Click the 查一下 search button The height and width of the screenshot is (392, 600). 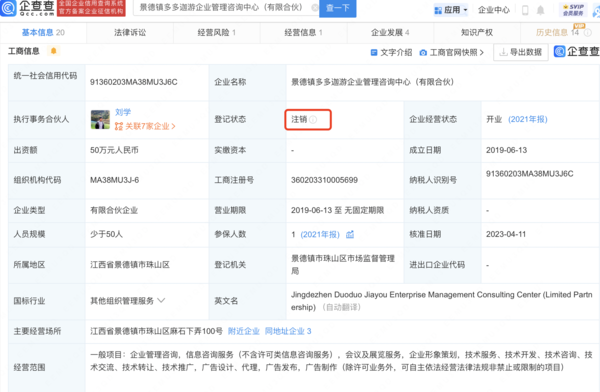click(x=338, y=8)
